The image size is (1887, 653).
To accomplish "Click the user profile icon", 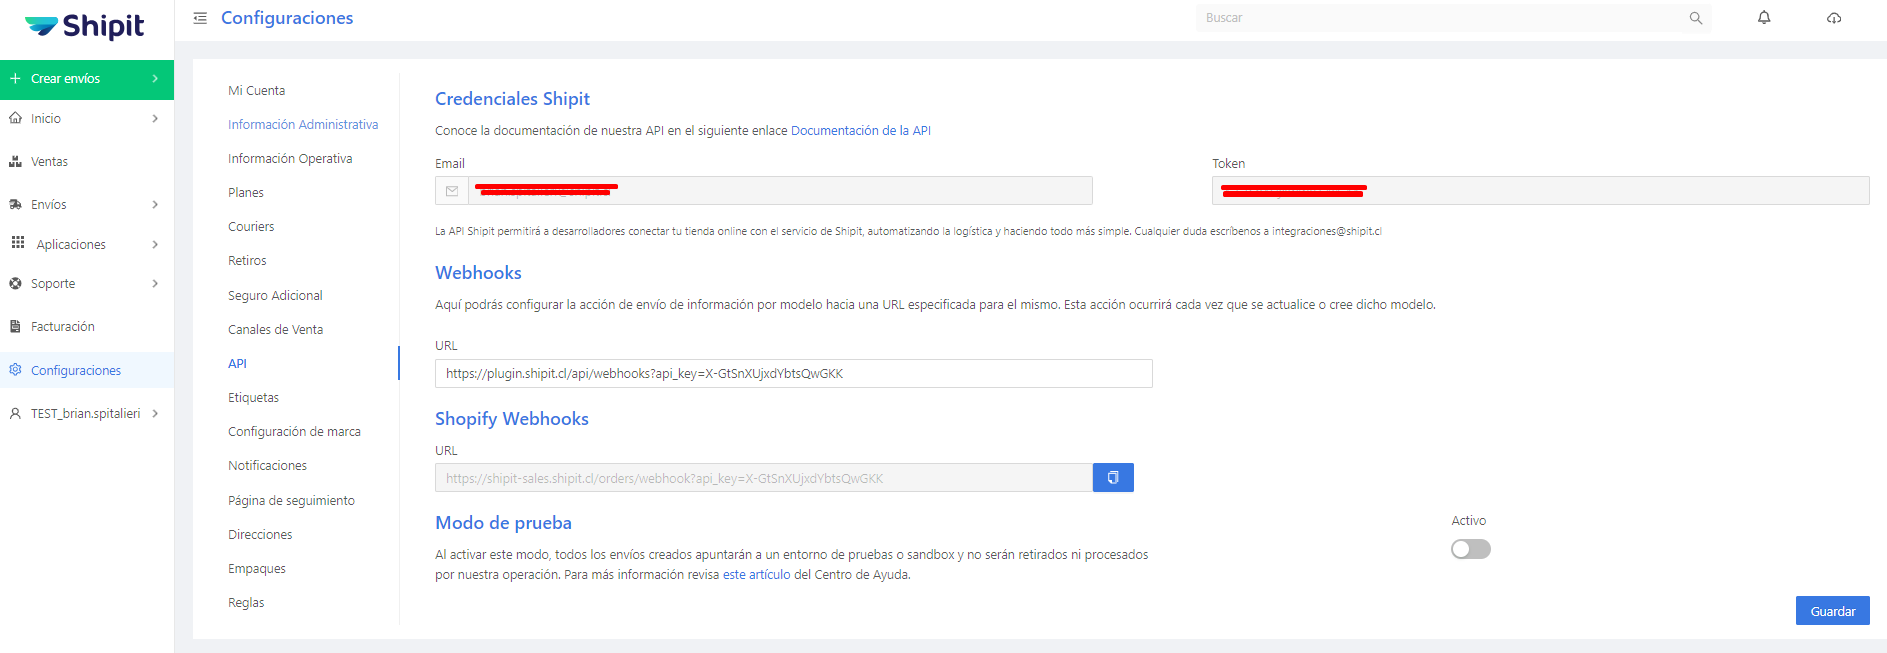I will pos(15,413).
